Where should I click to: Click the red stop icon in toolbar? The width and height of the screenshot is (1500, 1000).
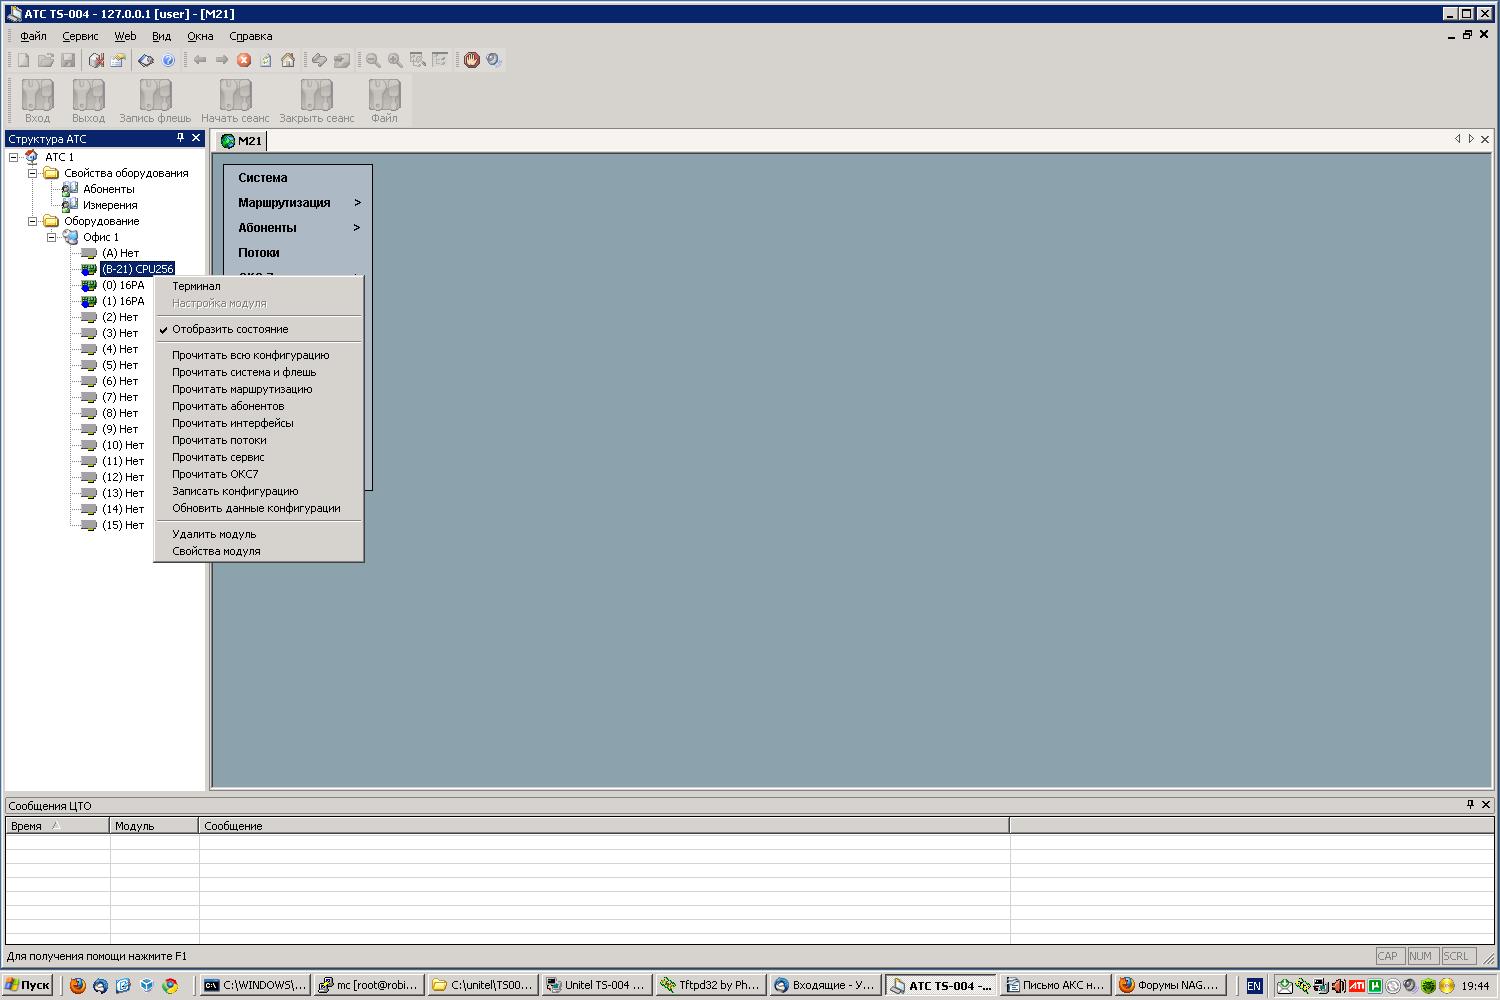pos(244,60)
